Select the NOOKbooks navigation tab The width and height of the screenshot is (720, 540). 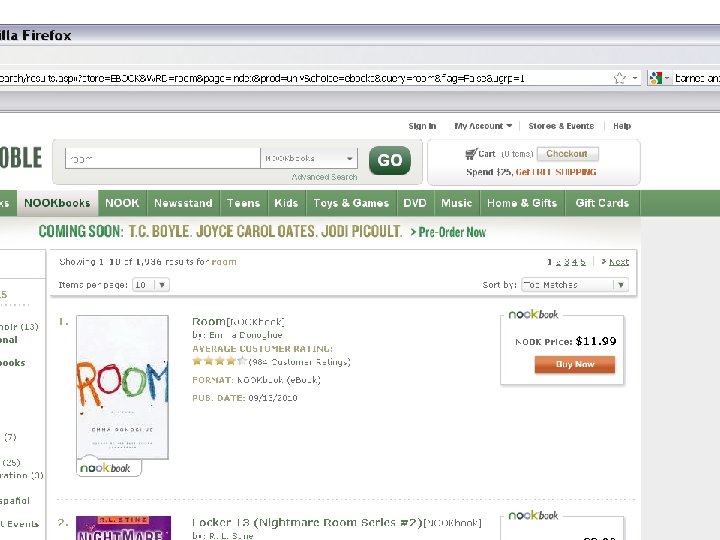coord(57,203)
